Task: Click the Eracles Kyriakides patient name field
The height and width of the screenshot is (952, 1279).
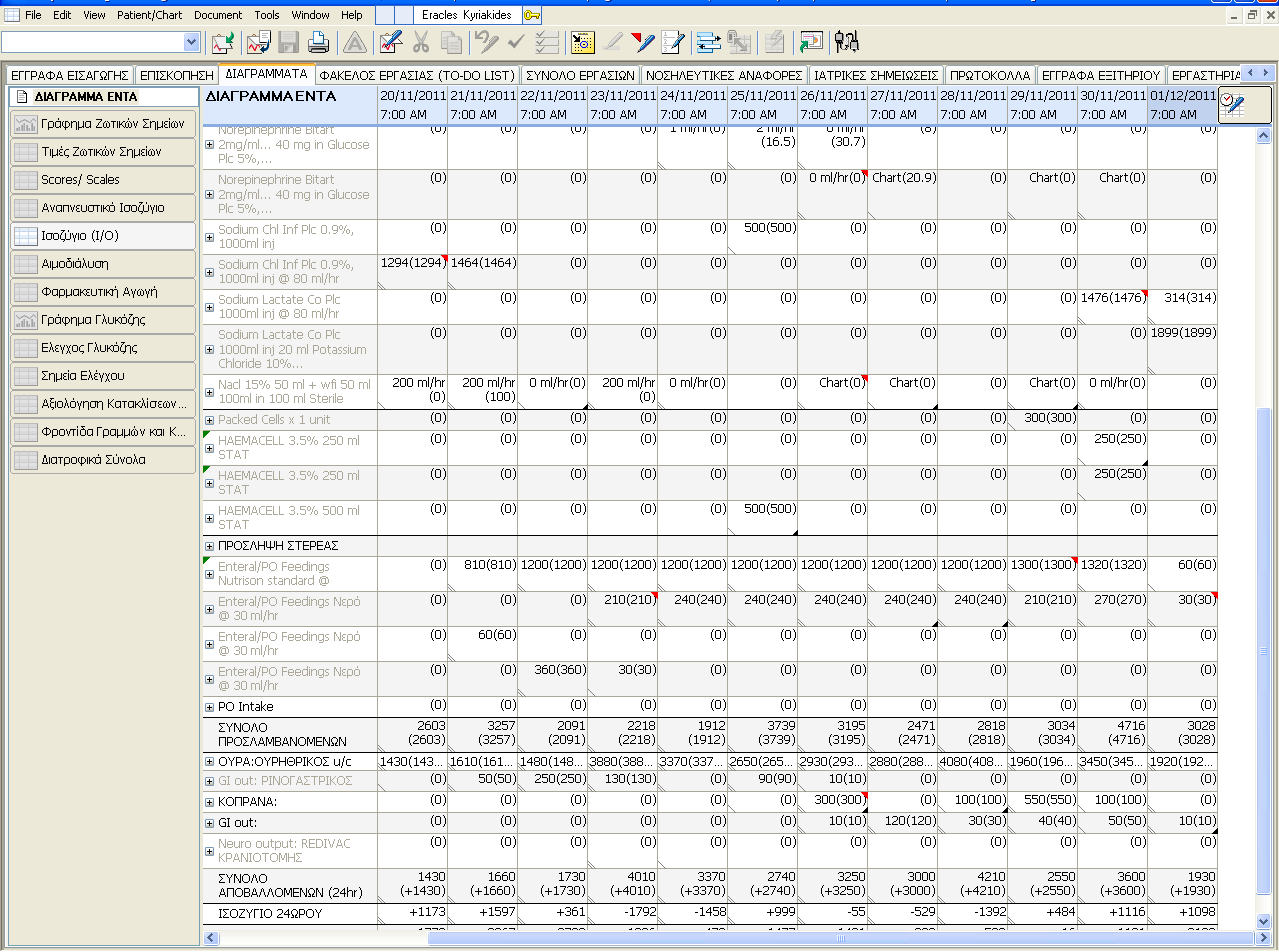Action: point(468,16)
